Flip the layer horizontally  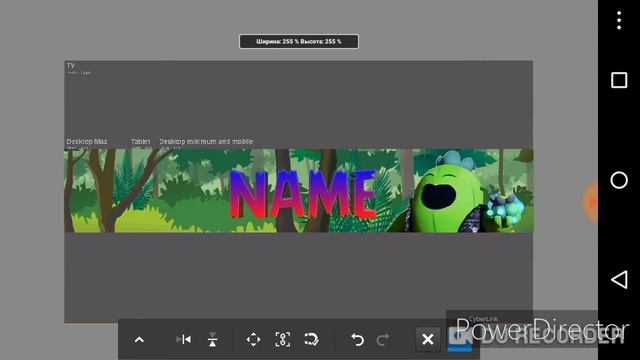click(x=183, y=339)
